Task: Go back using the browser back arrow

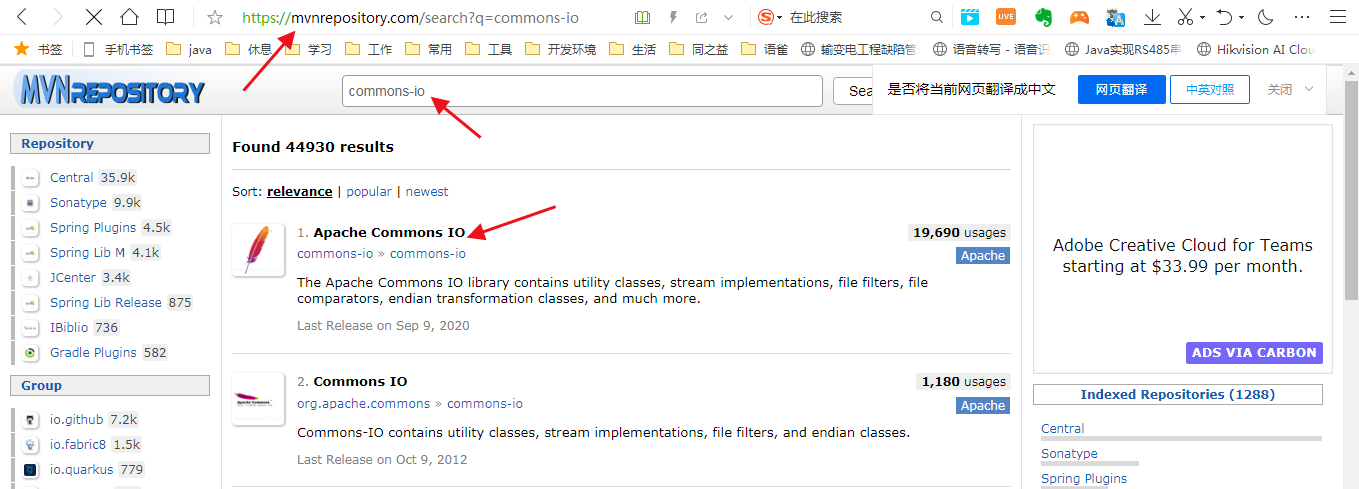Action: point(22,17)
